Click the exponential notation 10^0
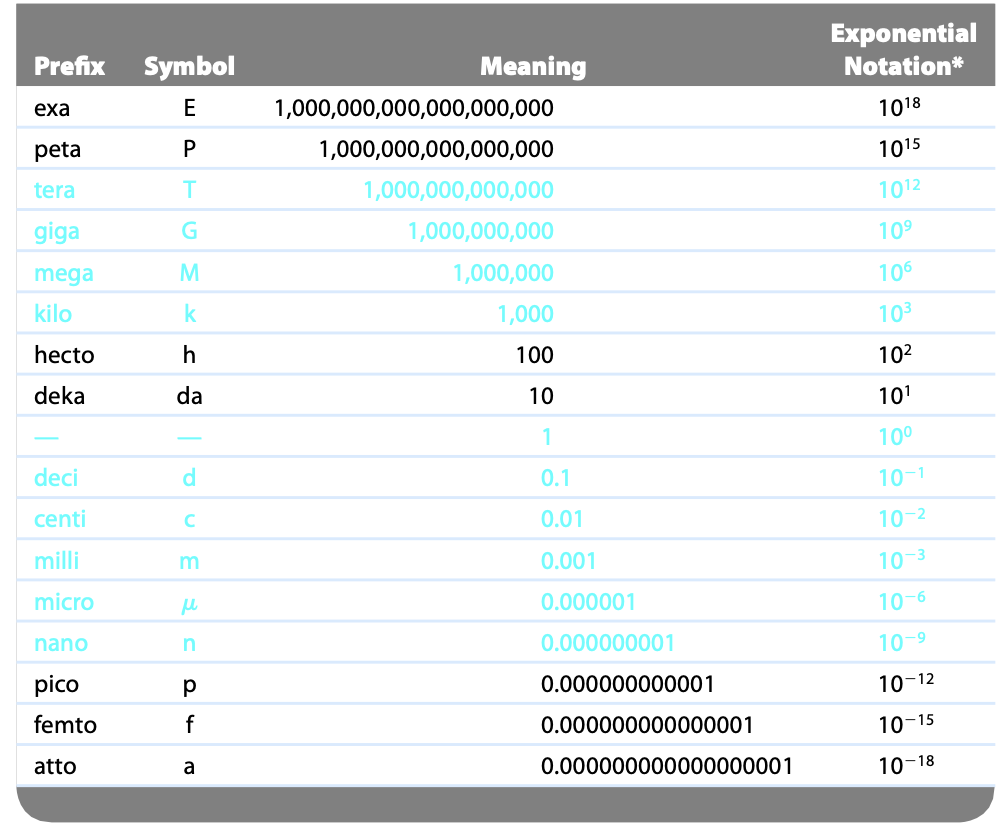The height and width of the screenshot is (830, 1008). point(895,436)
